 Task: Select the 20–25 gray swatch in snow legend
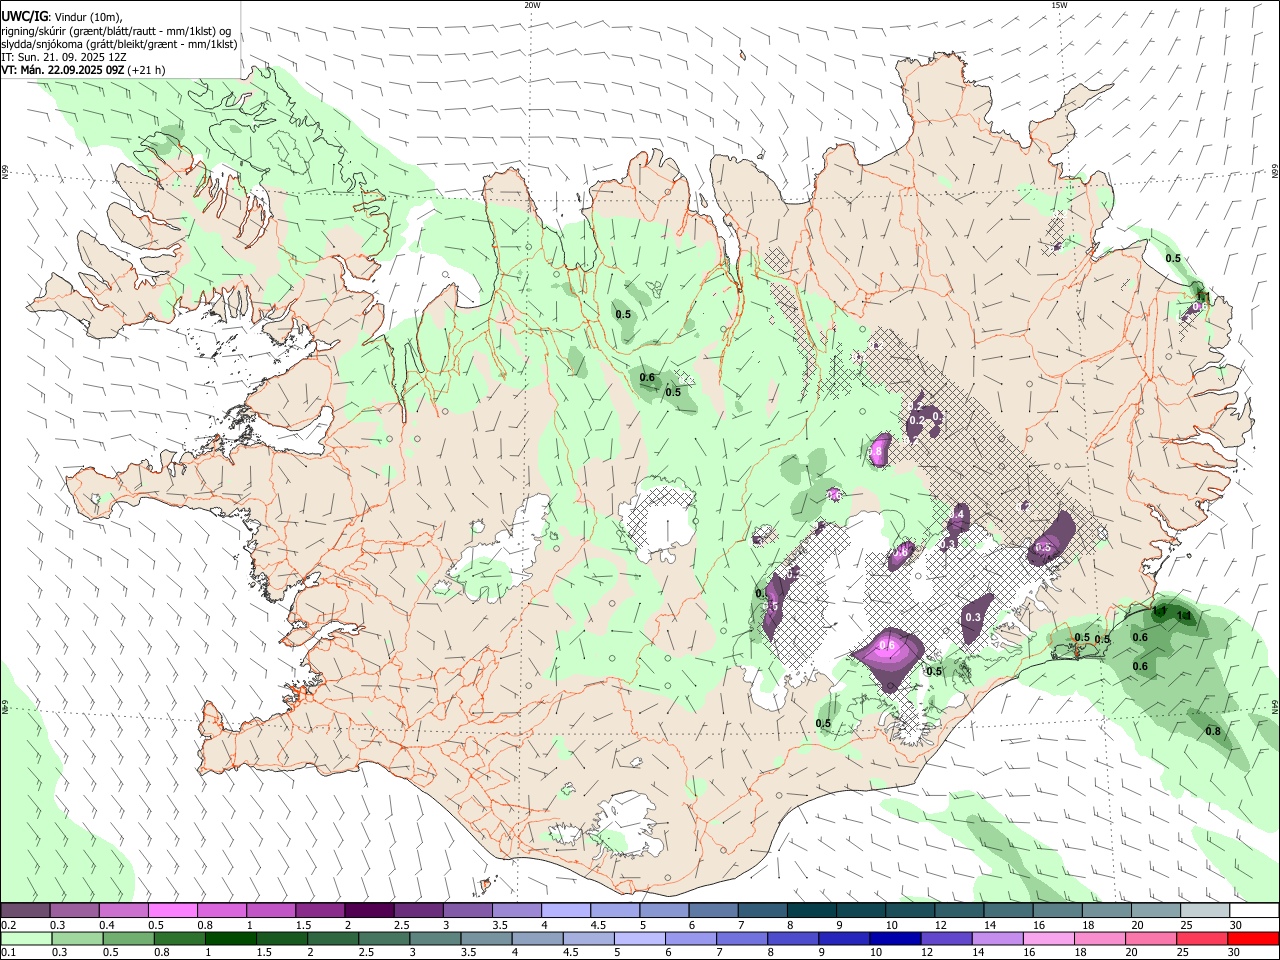click(x=1155, y=910)
